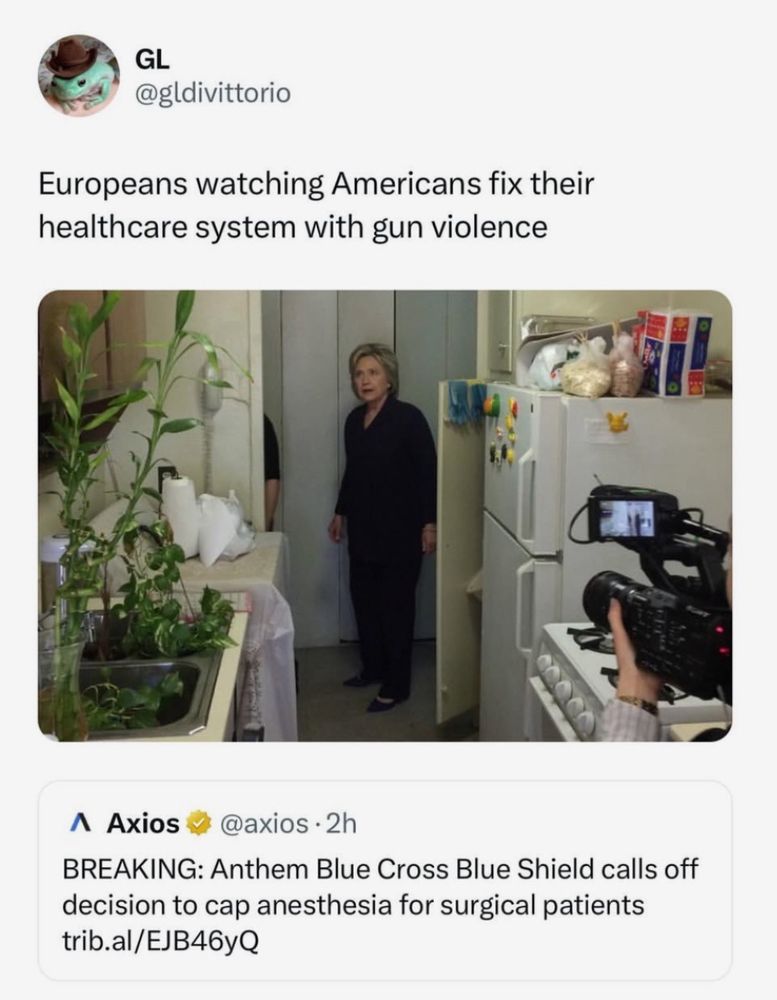Click the paper towel roll in the photo
The width and height of the screenshot is (777, 1000).
pyautogui.click(x=181, y=515)
